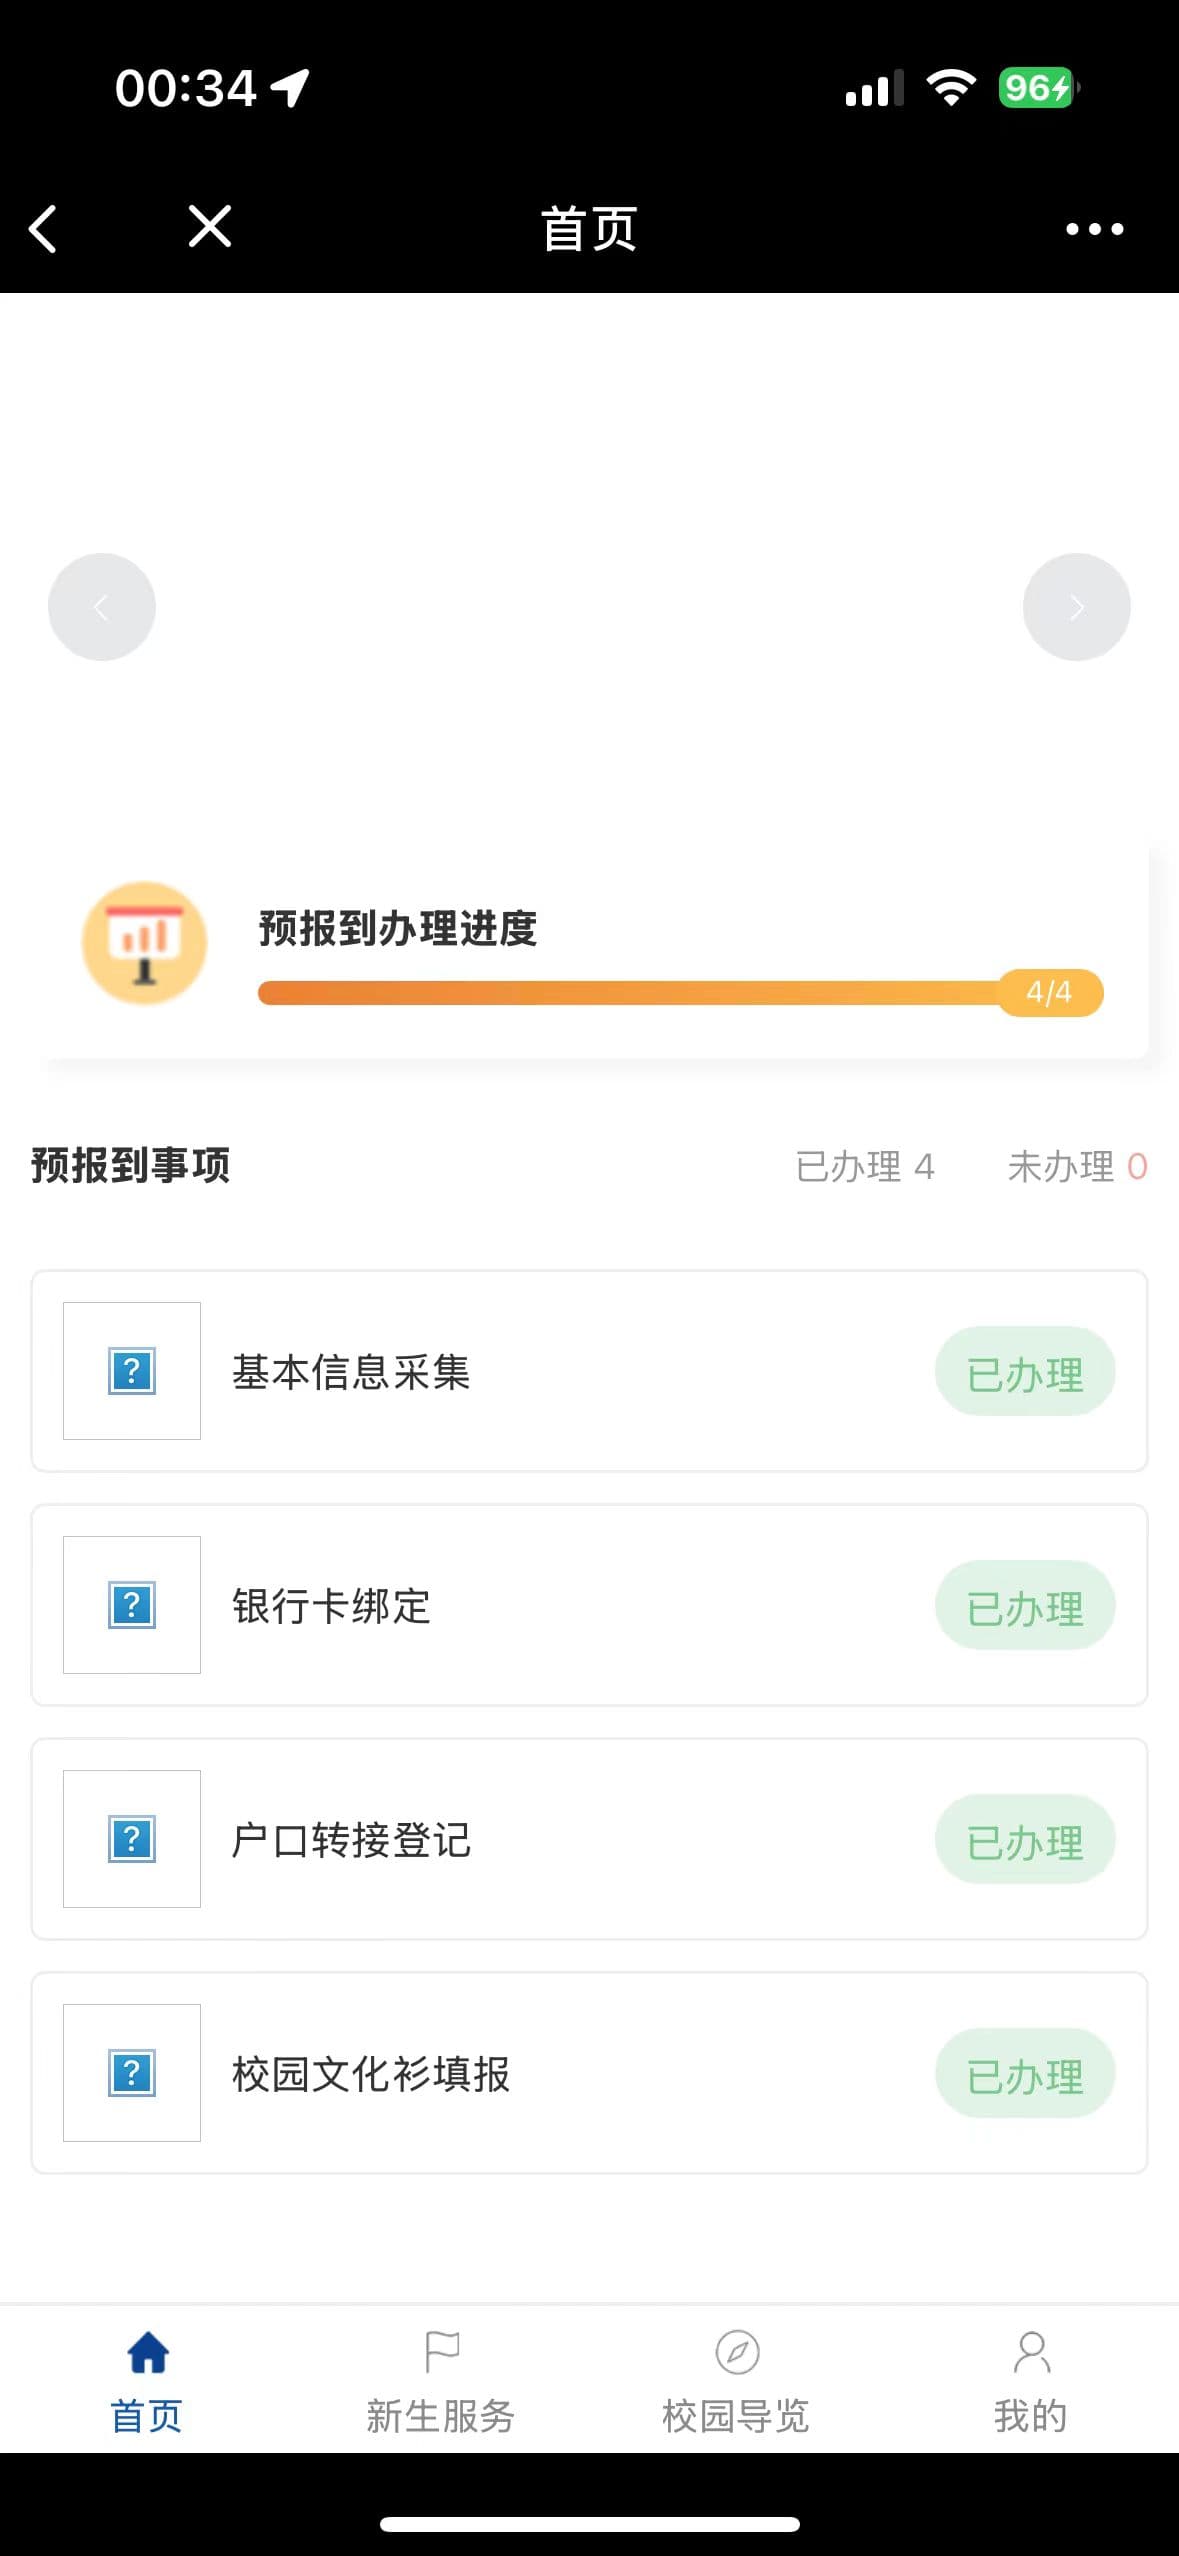The height and width of the screenshot is (2556, 1179).
Task: Tap the 户口转接登记 placeholder icon
Action: coord(132,1839)
